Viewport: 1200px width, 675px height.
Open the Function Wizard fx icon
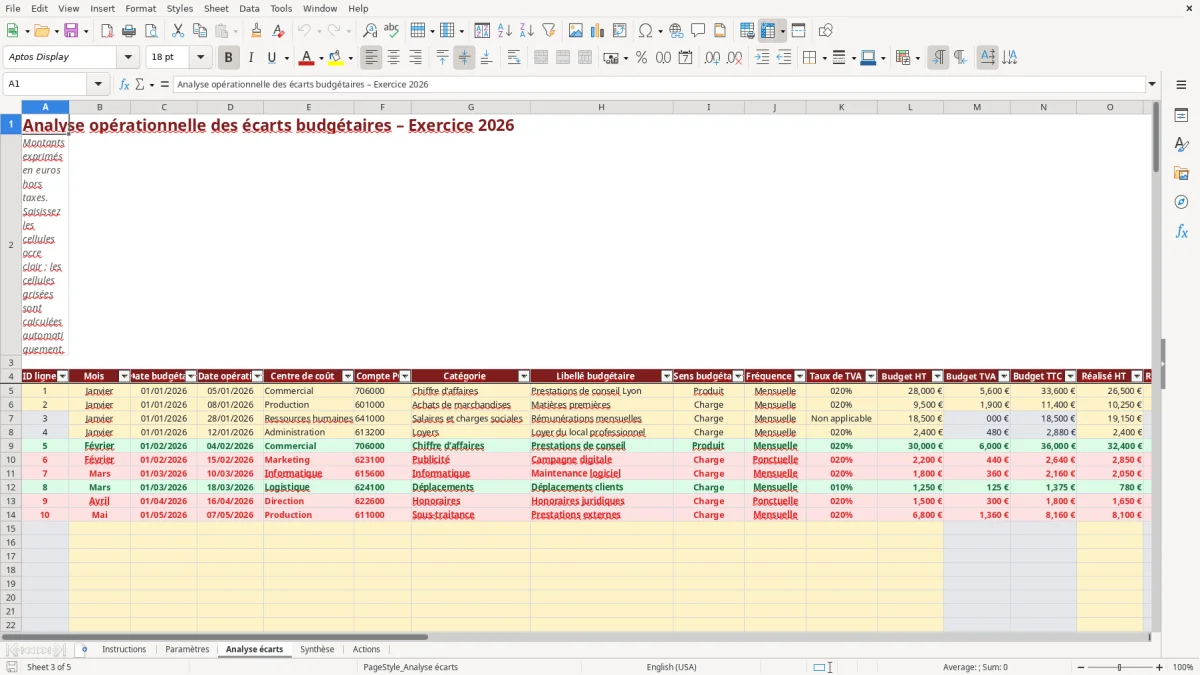click(x=124, y=84)
